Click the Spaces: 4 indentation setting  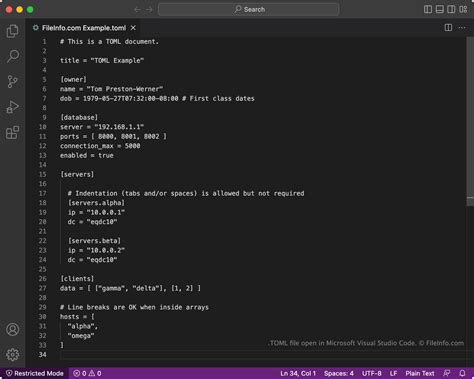pyautogui.click(x=339, y=373)
